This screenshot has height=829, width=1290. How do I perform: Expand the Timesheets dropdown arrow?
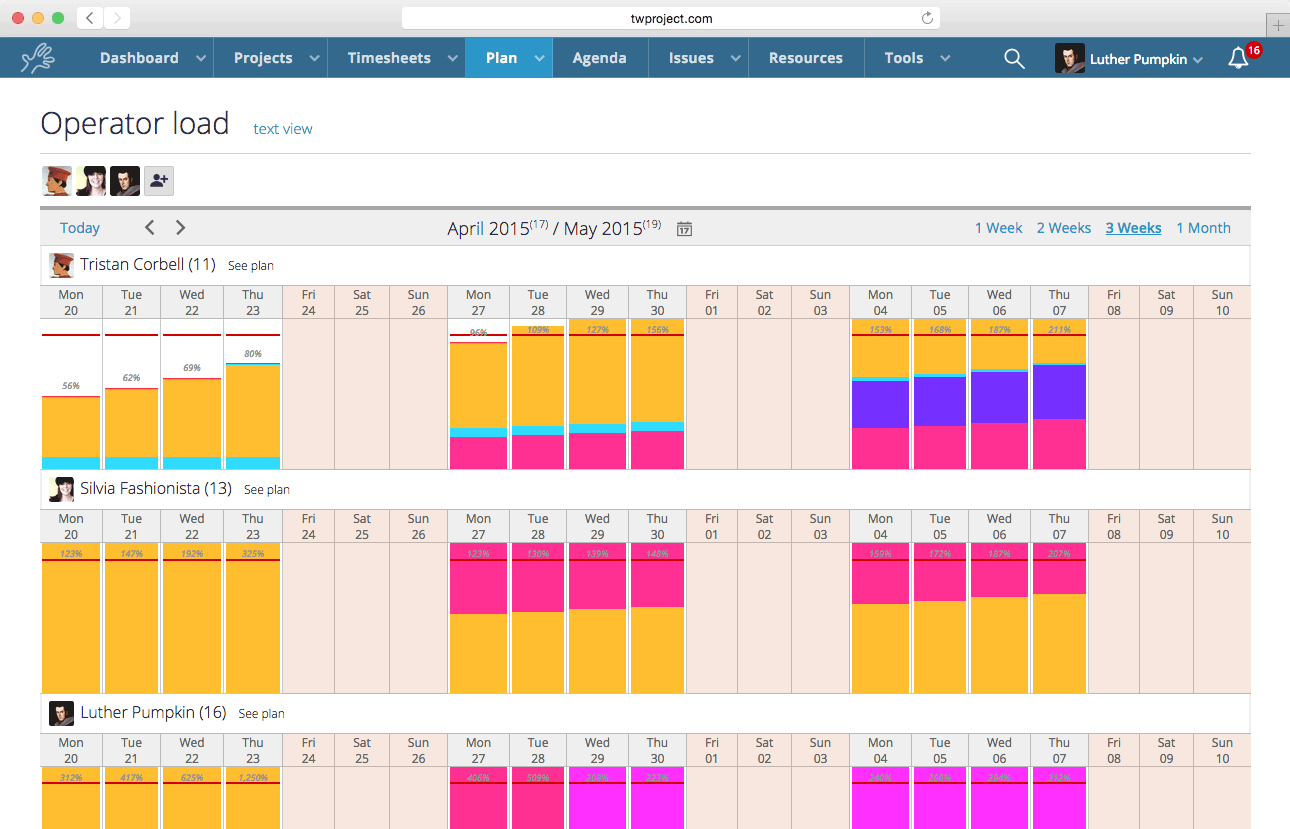pos(445,59)
